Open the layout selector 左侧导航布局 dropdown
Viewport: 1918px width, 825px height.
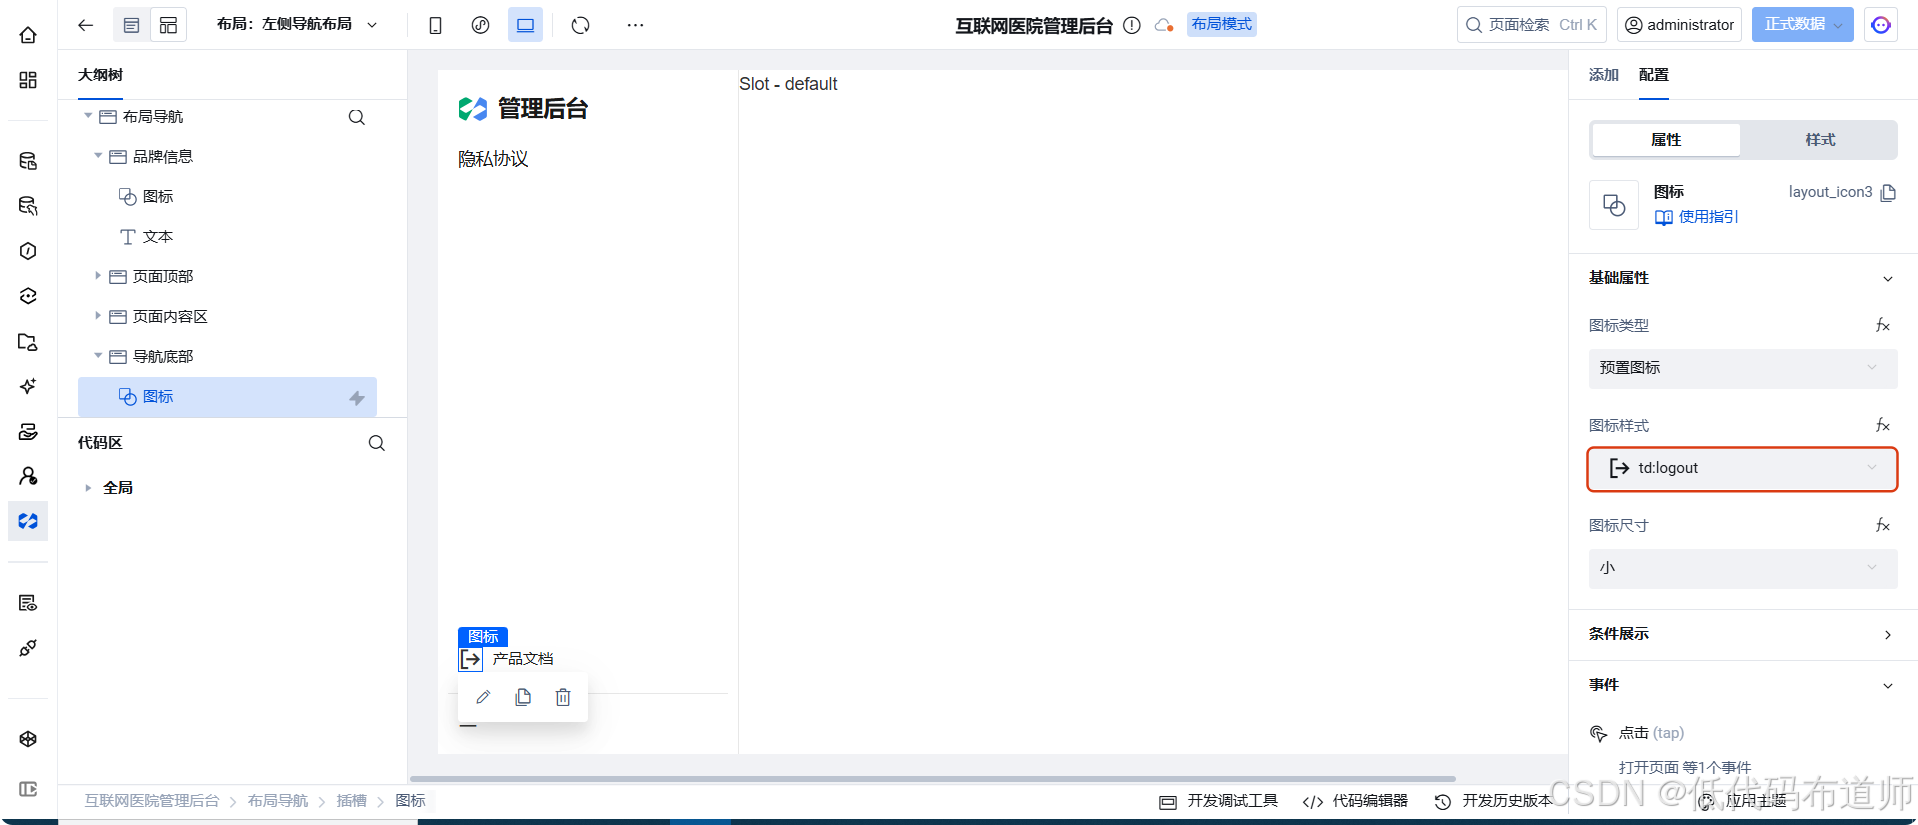297,24
